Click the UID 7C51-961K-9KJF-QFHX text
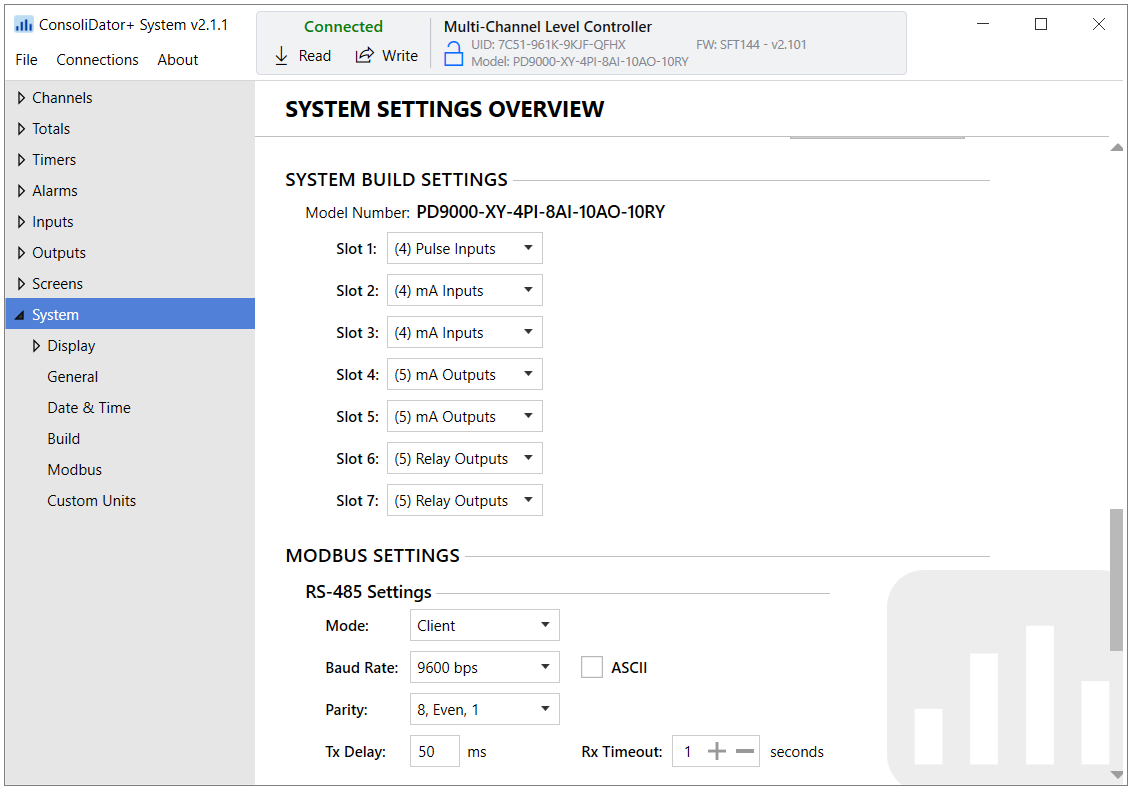Image resolution: width=1131 pixels, height=790 pixels. pyautogui.click(x=548, y=45)
